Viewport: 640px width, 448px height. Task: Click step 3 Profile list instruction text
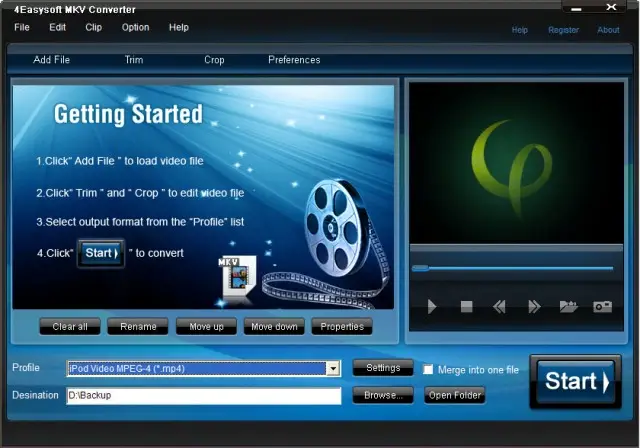coord(140,222)
